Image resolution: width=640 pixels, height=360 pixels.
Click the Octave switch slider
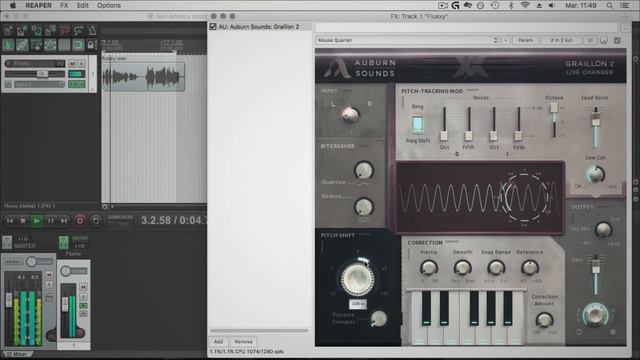[554, 108]
